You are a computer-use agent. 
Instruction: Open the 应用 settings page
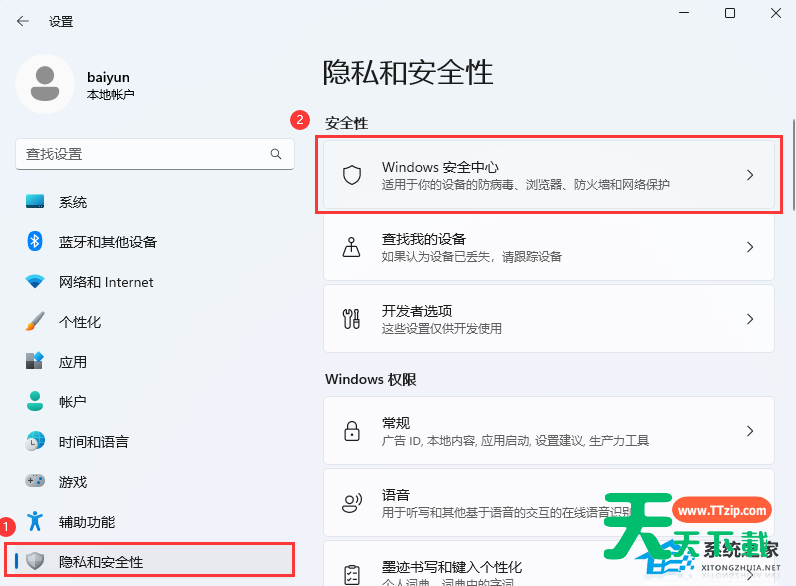tap(155, 362)
